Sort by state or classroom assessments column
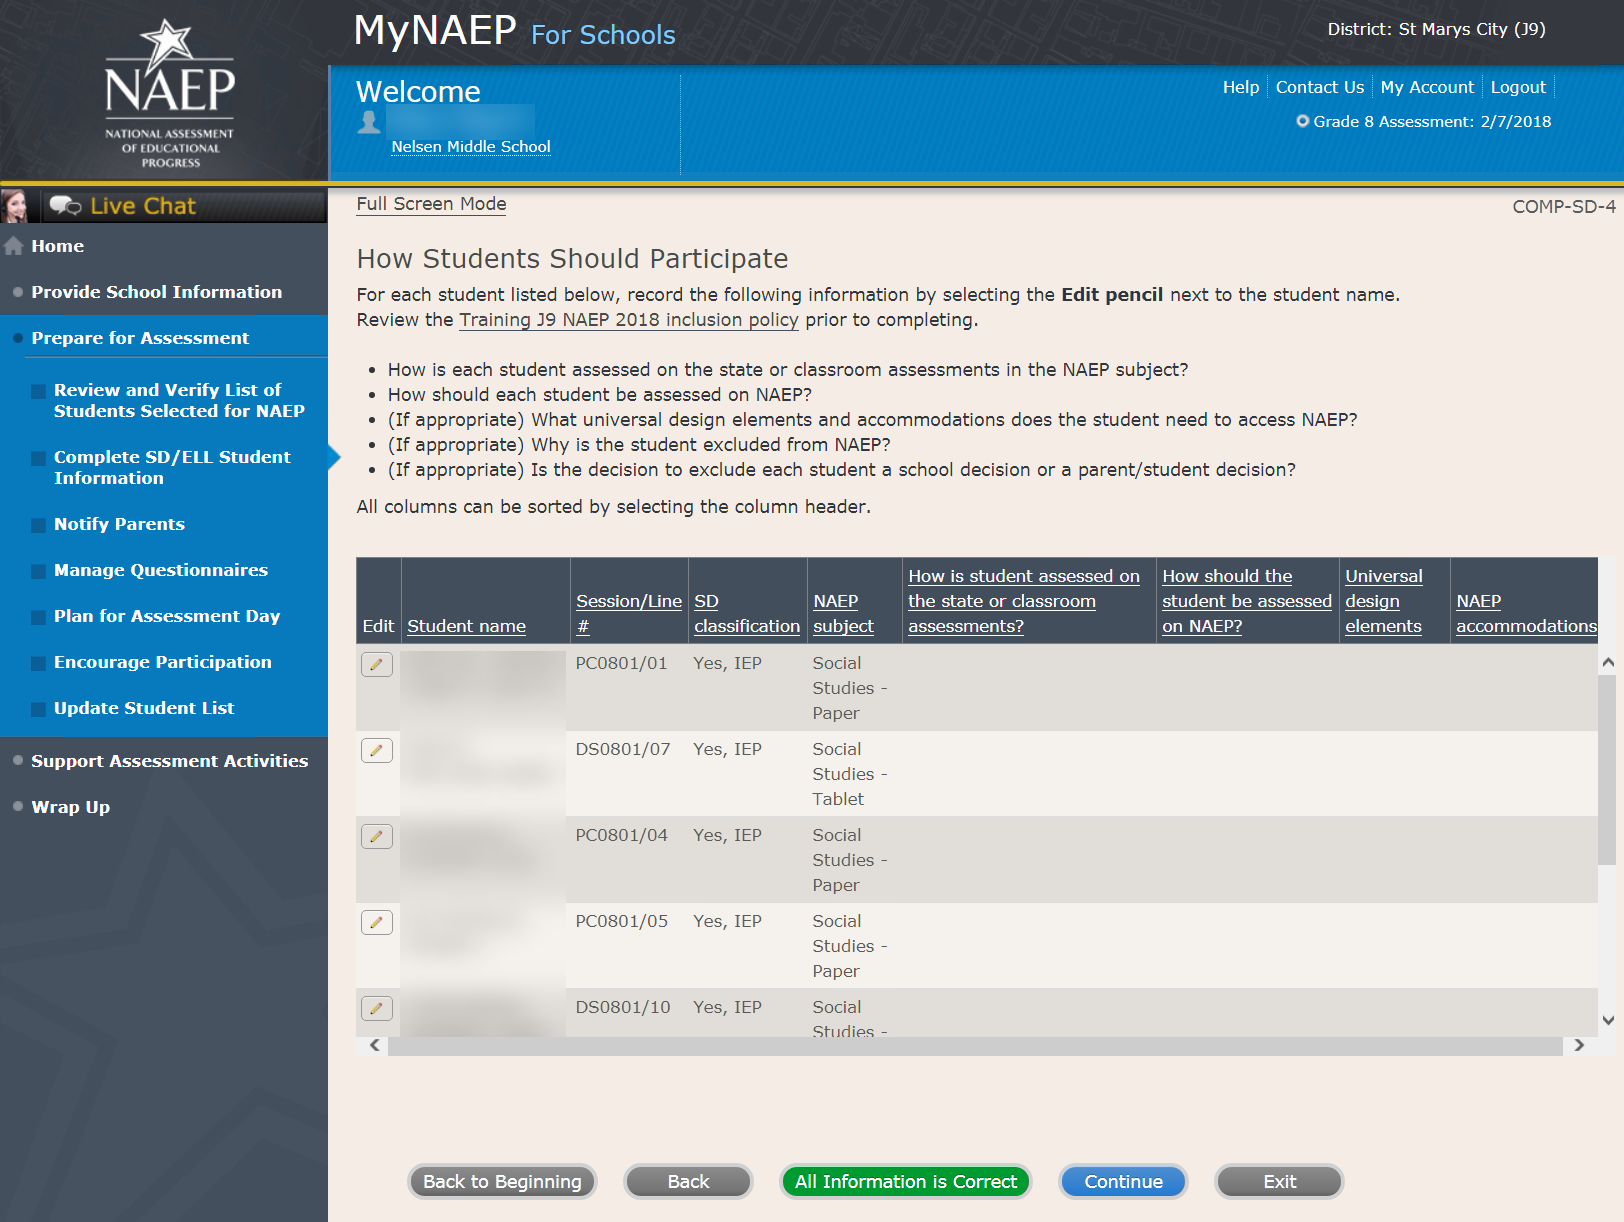1624x1222 pixels. click(x=1024, y=601)
